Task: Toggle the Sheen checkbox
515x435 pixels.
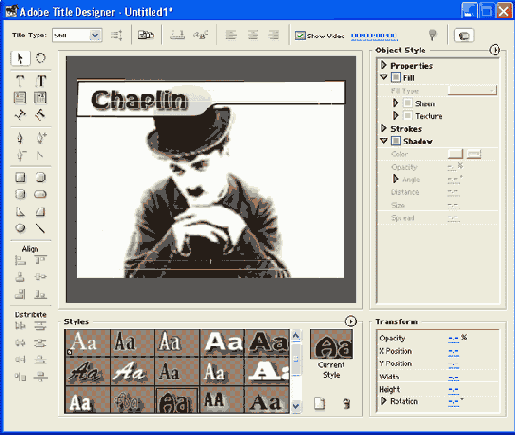Action: click(408, 103)
